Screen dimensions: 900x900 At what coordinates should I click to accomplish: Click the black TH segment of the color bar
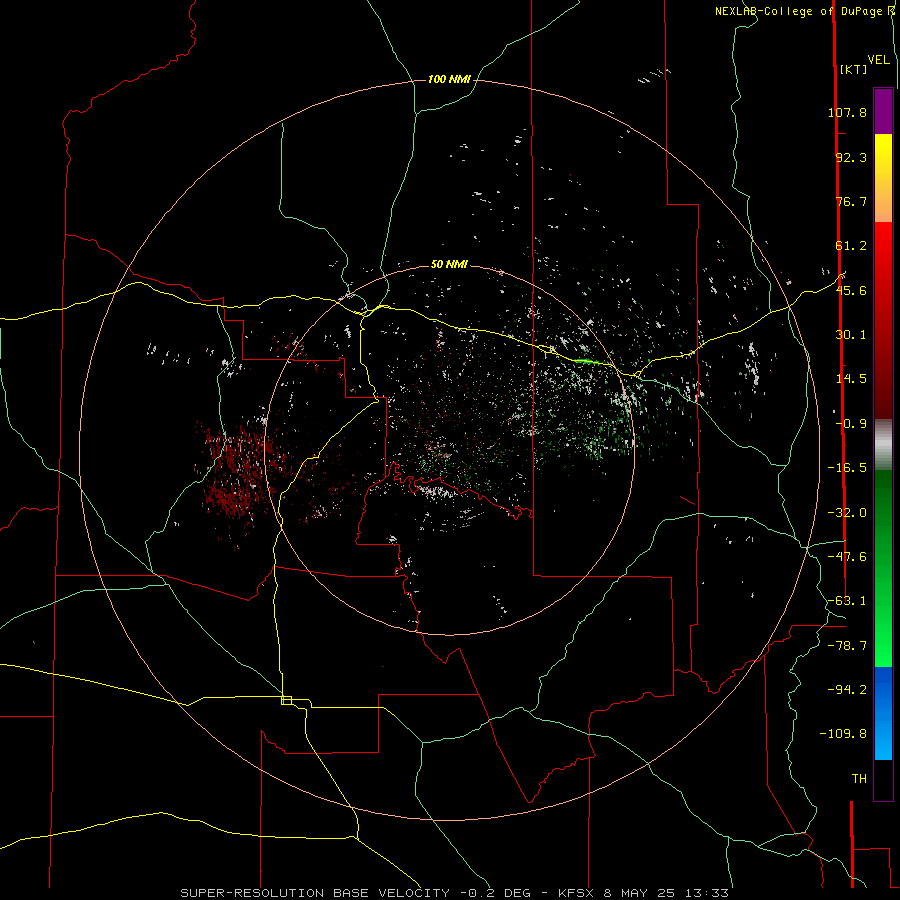coord(883,780)
